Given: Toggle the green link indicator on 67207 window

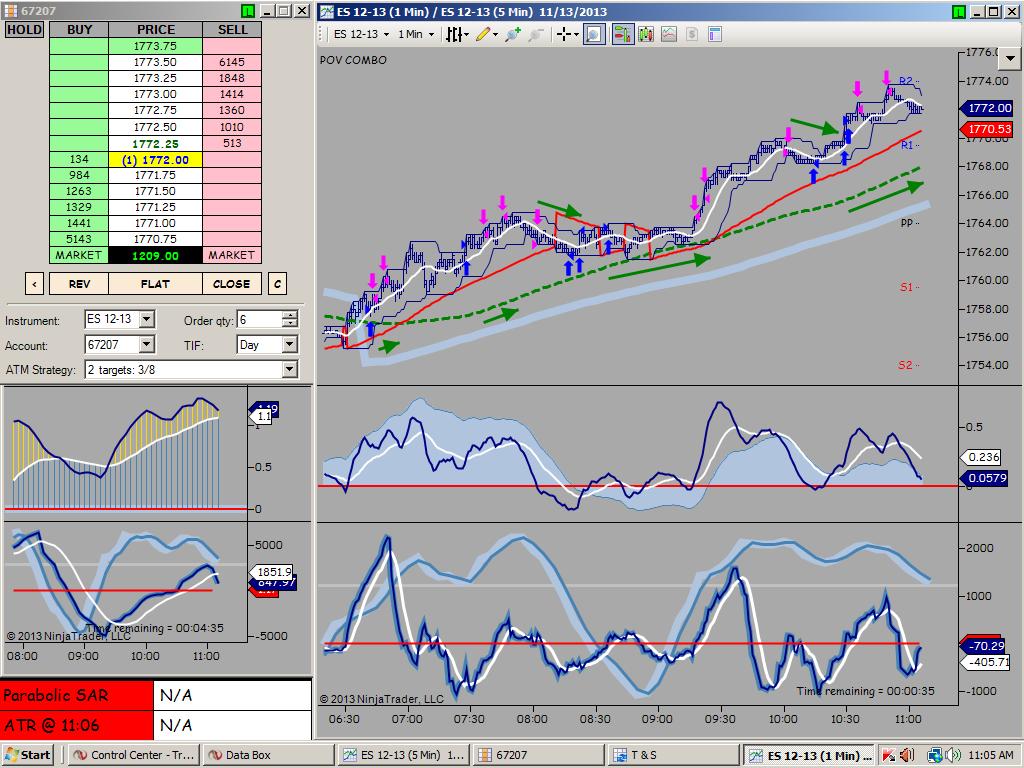Looking at the screenshot, I should coord(247,11).
